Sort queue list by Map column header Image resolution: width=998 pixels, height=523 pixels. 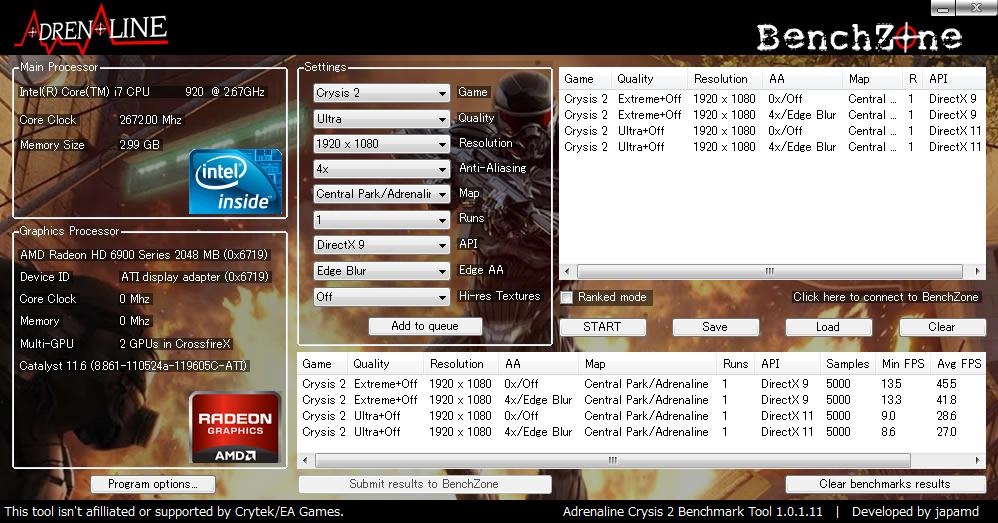872,79
